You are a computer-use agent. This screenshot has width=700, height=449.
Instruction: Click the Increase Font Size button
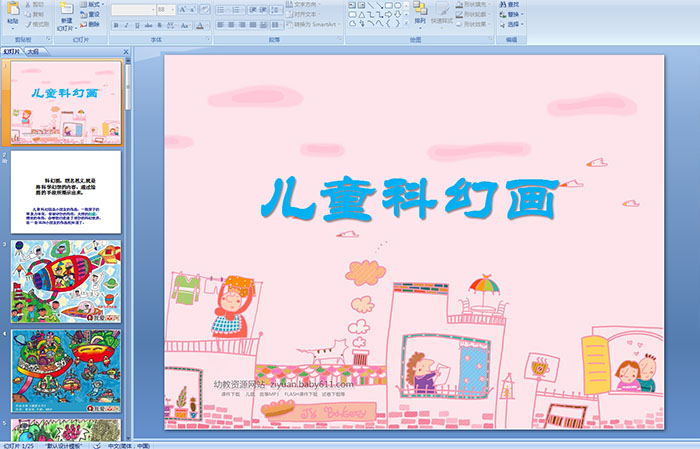183,9
